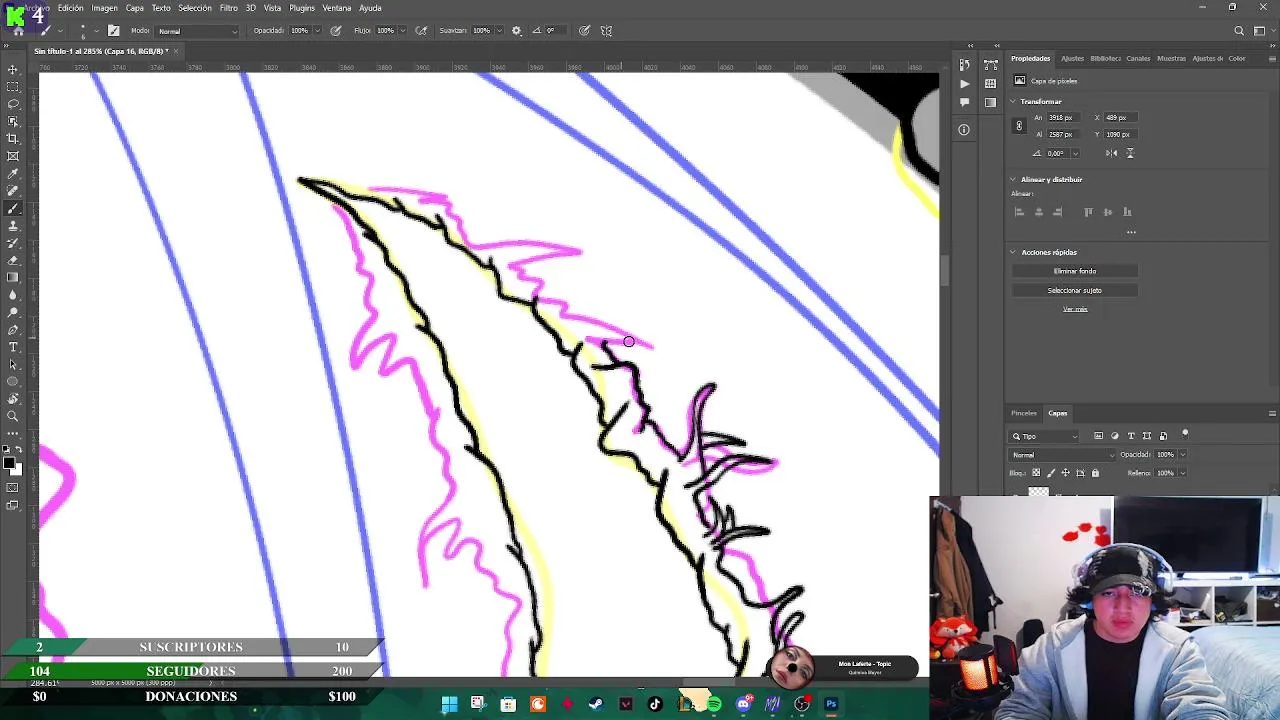
Task: Toggle layer filtering switch in Capas
Action: tap(1185, 434)
